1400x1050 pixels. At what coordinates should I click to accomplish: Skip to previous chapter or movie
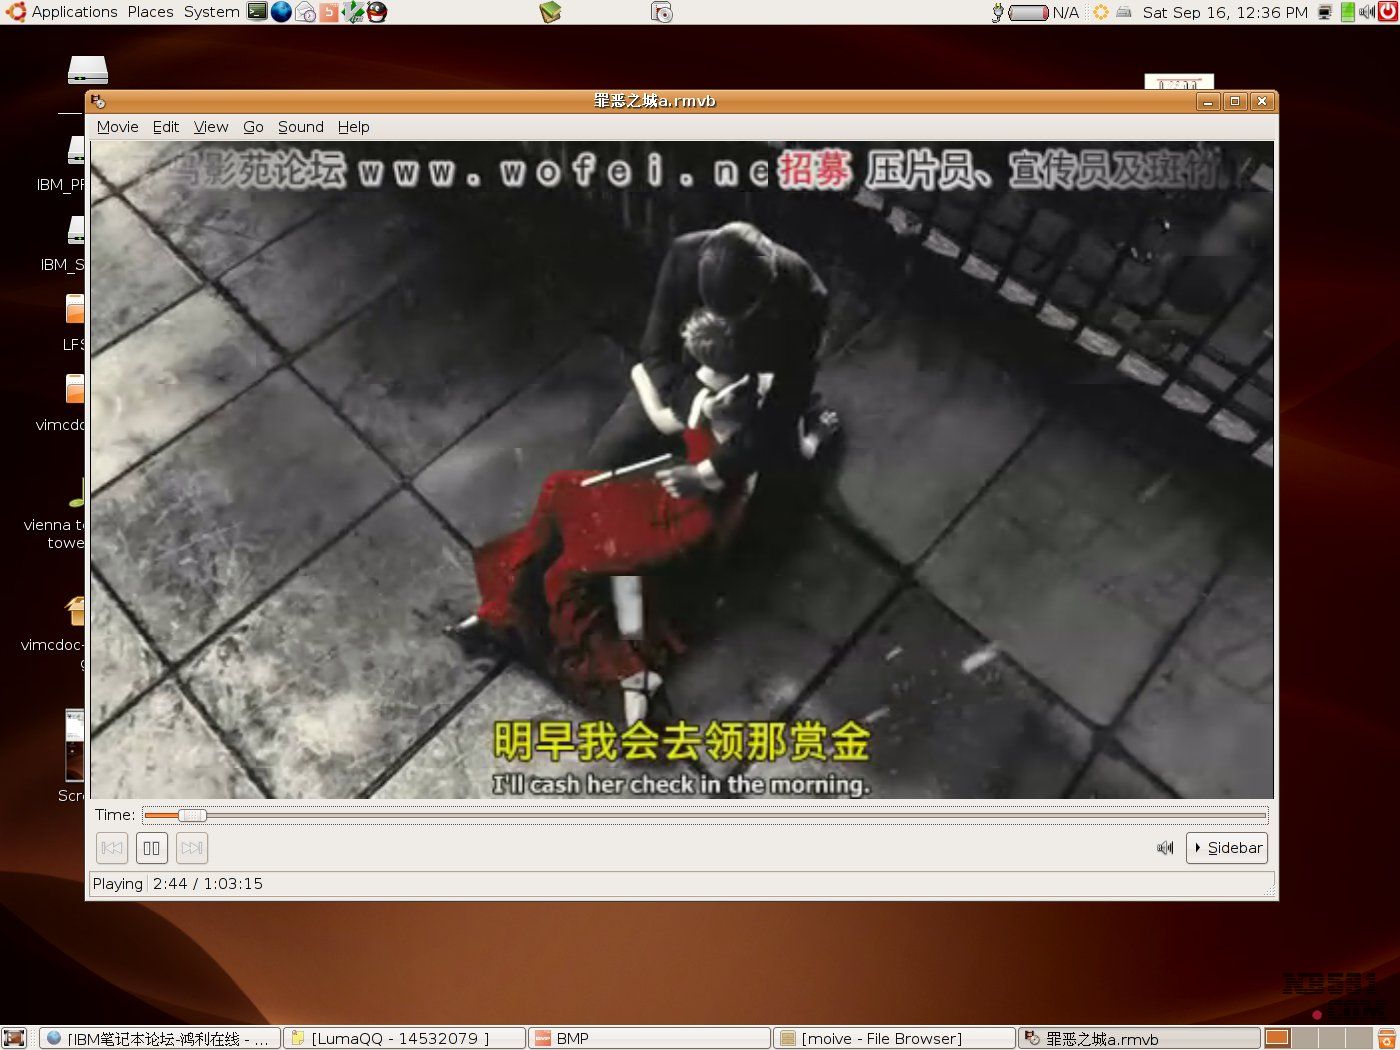point(112,848)
